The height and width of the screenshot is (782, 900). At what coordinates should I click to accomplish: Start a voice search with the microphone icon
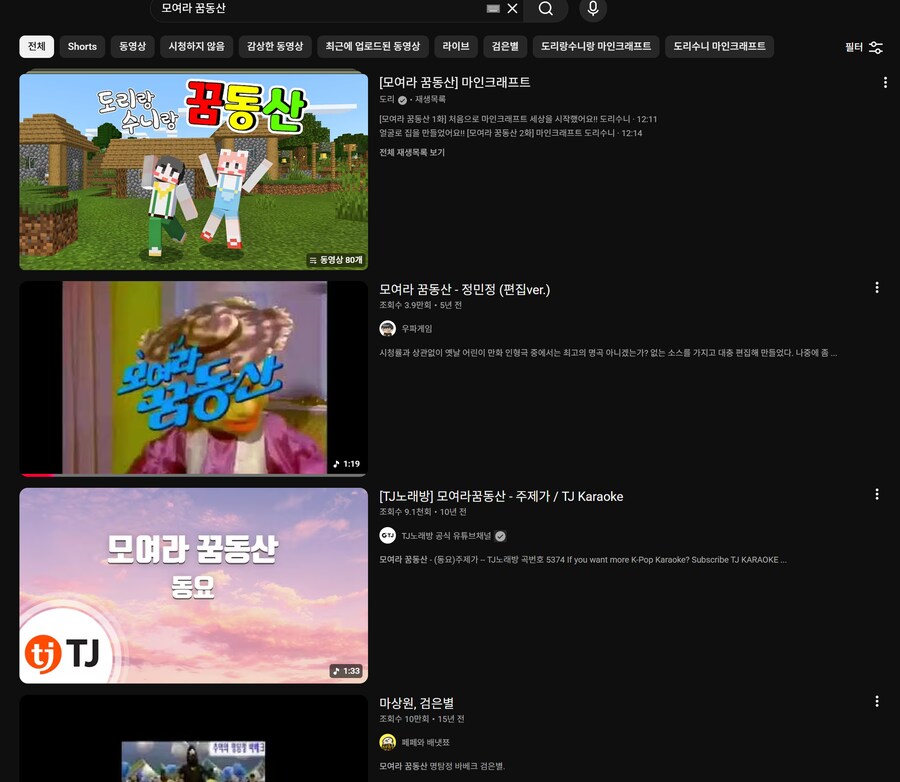(x=595, y=10)
